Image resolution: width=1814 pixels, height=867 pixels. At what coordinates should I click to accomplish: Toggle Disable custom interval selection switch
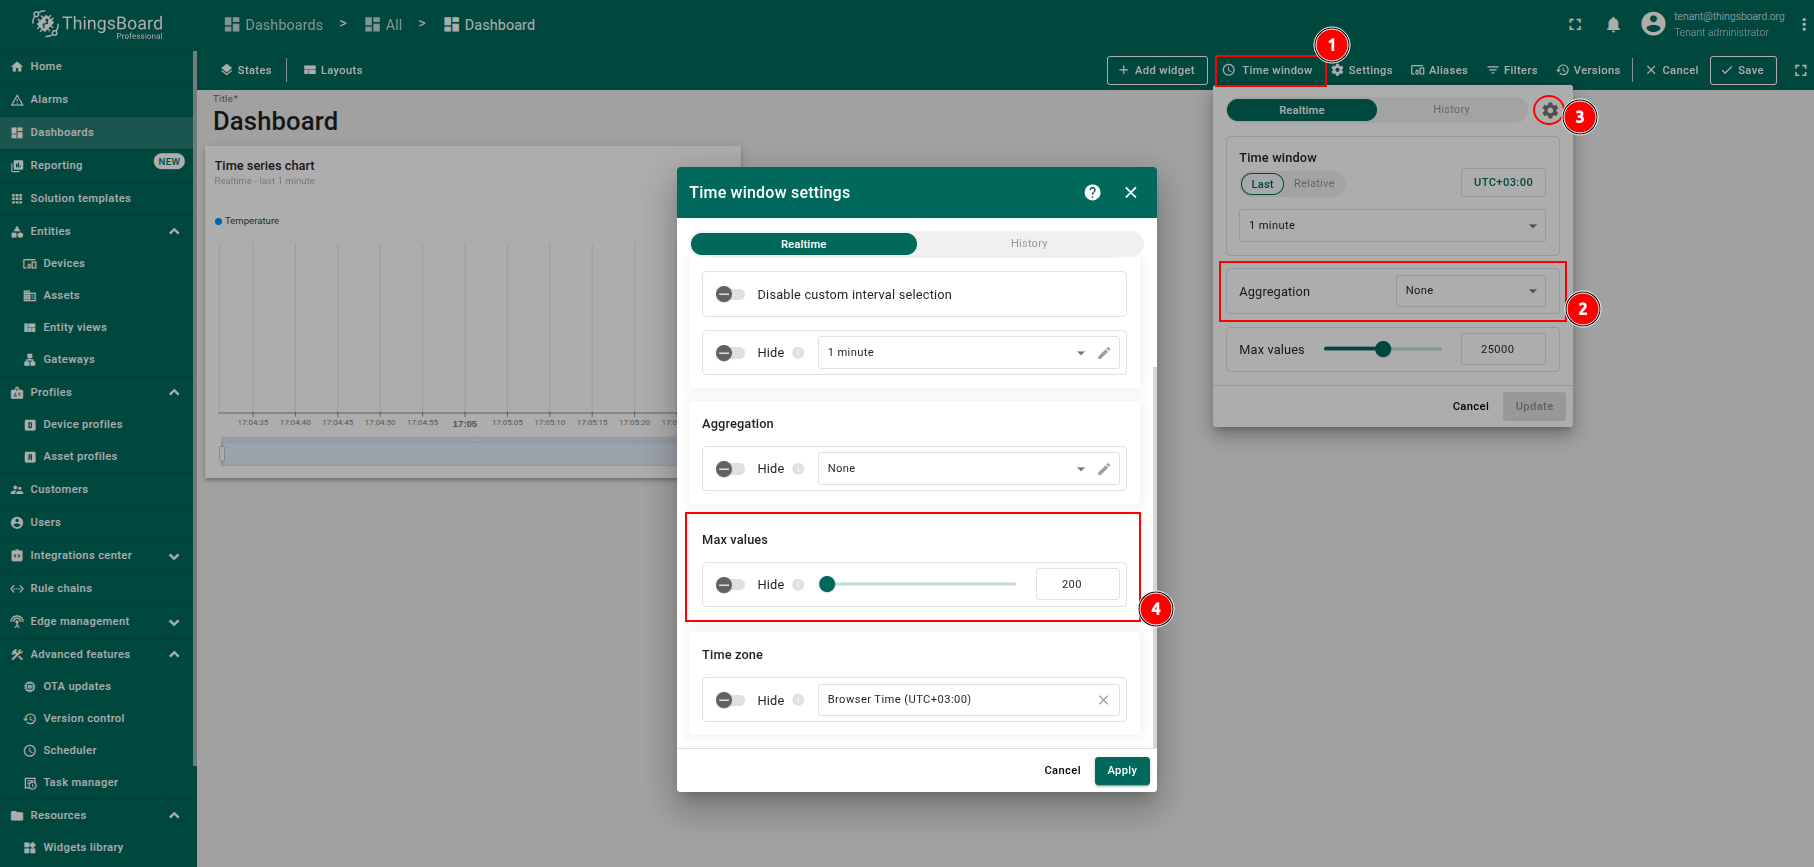click(730, 295)
